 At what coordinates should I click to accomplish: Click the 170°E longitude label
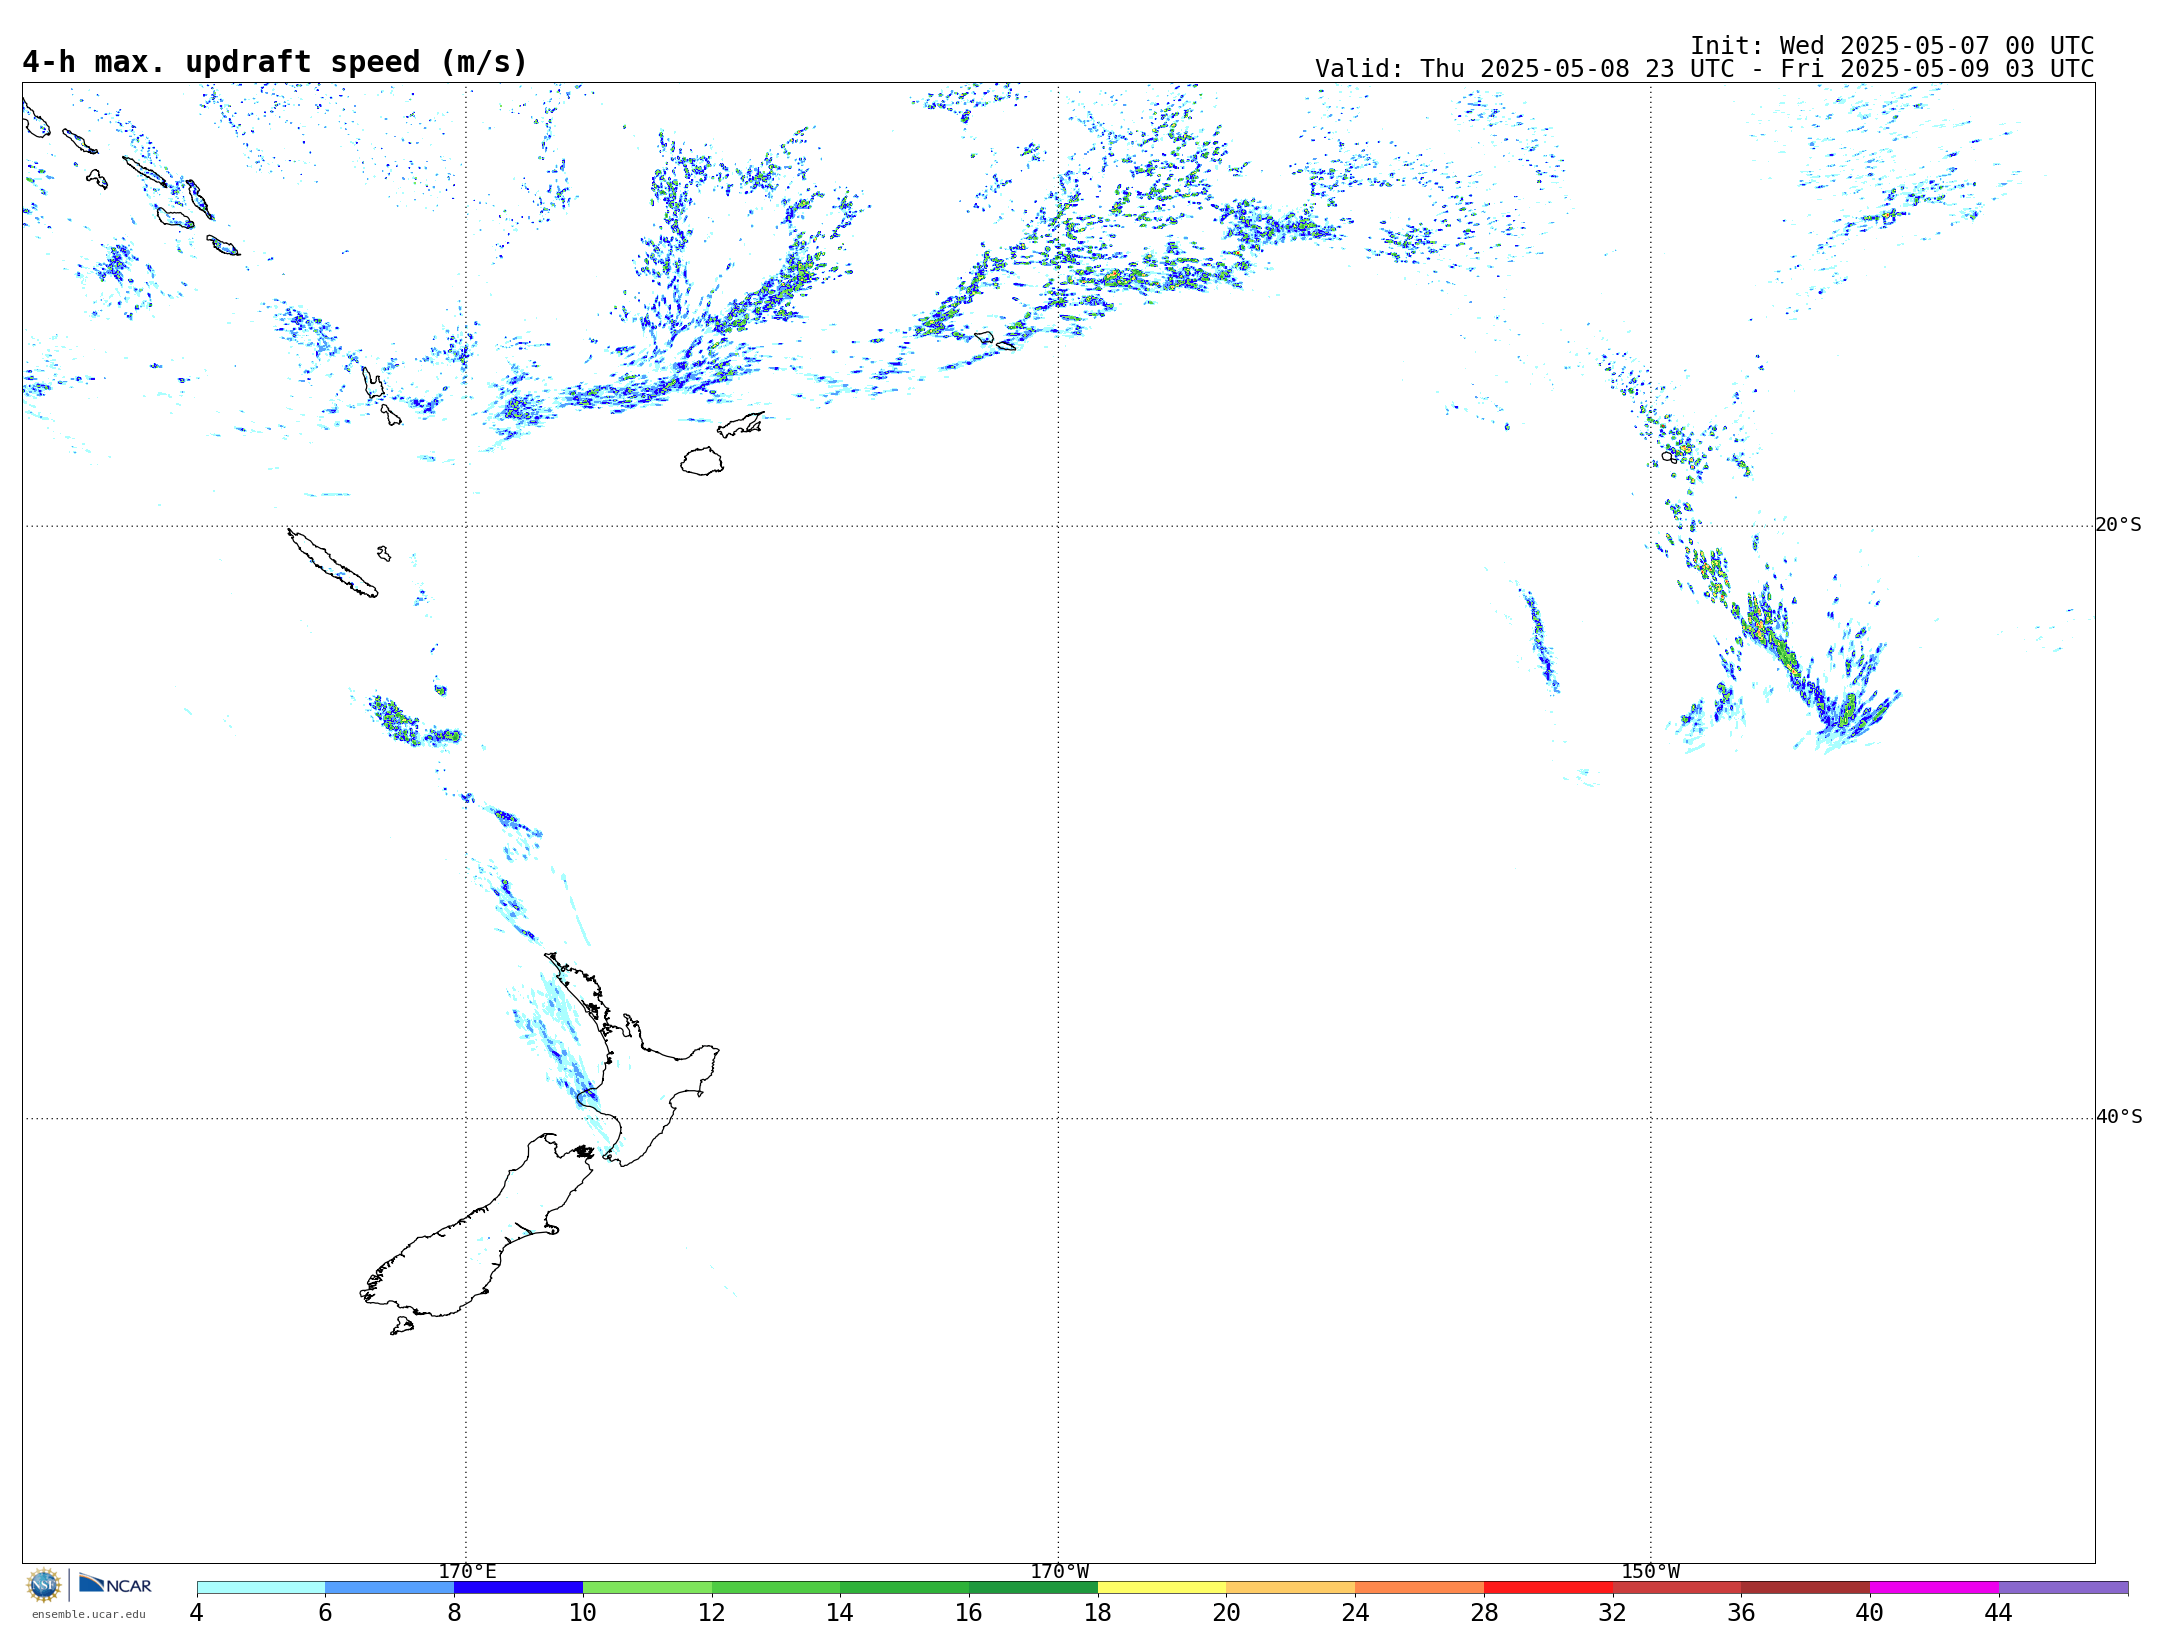pos(467,1571)
